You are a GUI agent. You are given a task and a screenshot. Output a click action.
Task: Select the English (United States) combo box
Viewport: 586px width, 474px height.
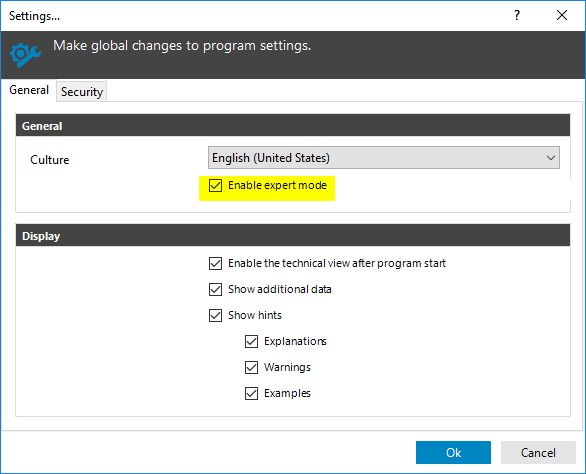click(x=384, y=158)
